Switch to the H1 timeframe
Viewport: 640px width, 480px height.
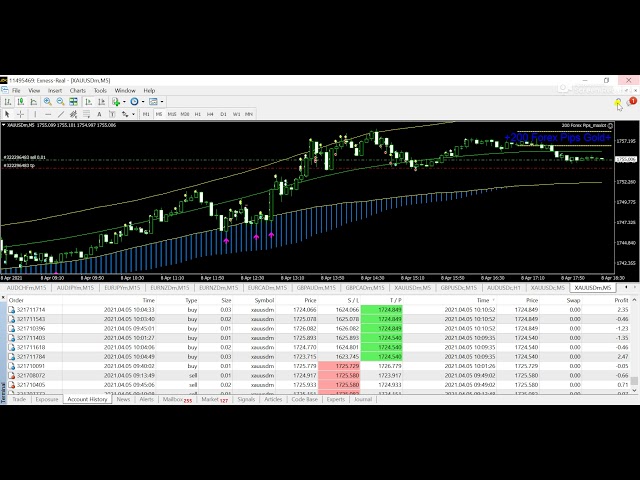click(198, 114)
